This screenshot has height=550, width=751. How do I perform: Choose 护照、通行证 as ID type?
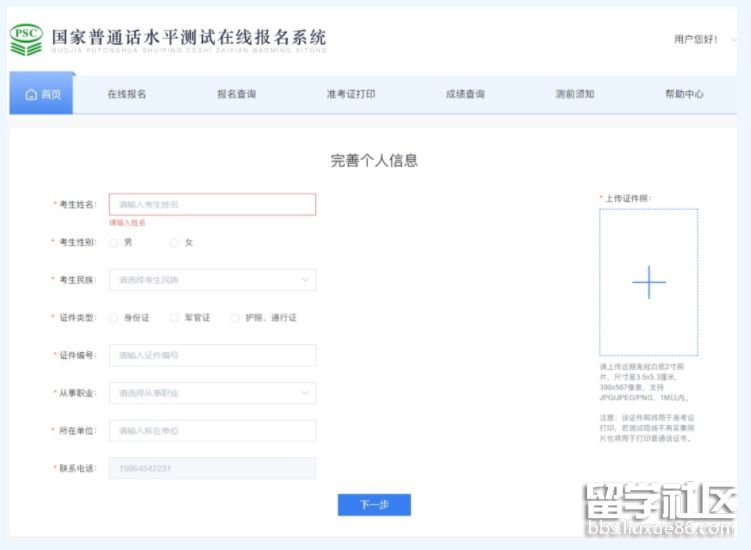pyautogui.click(x=235, y=318)
